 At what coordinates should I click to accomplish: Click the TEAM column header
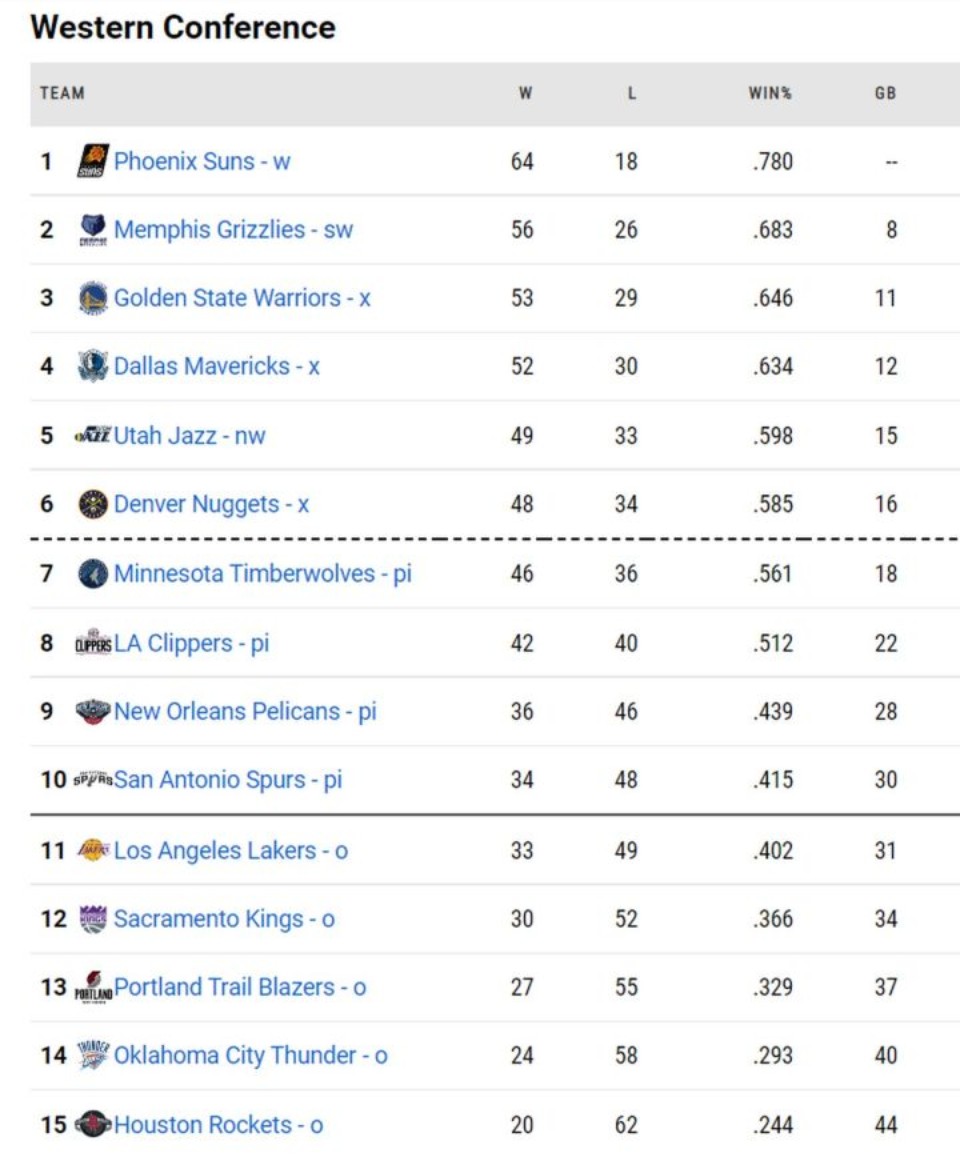point(62,94)
